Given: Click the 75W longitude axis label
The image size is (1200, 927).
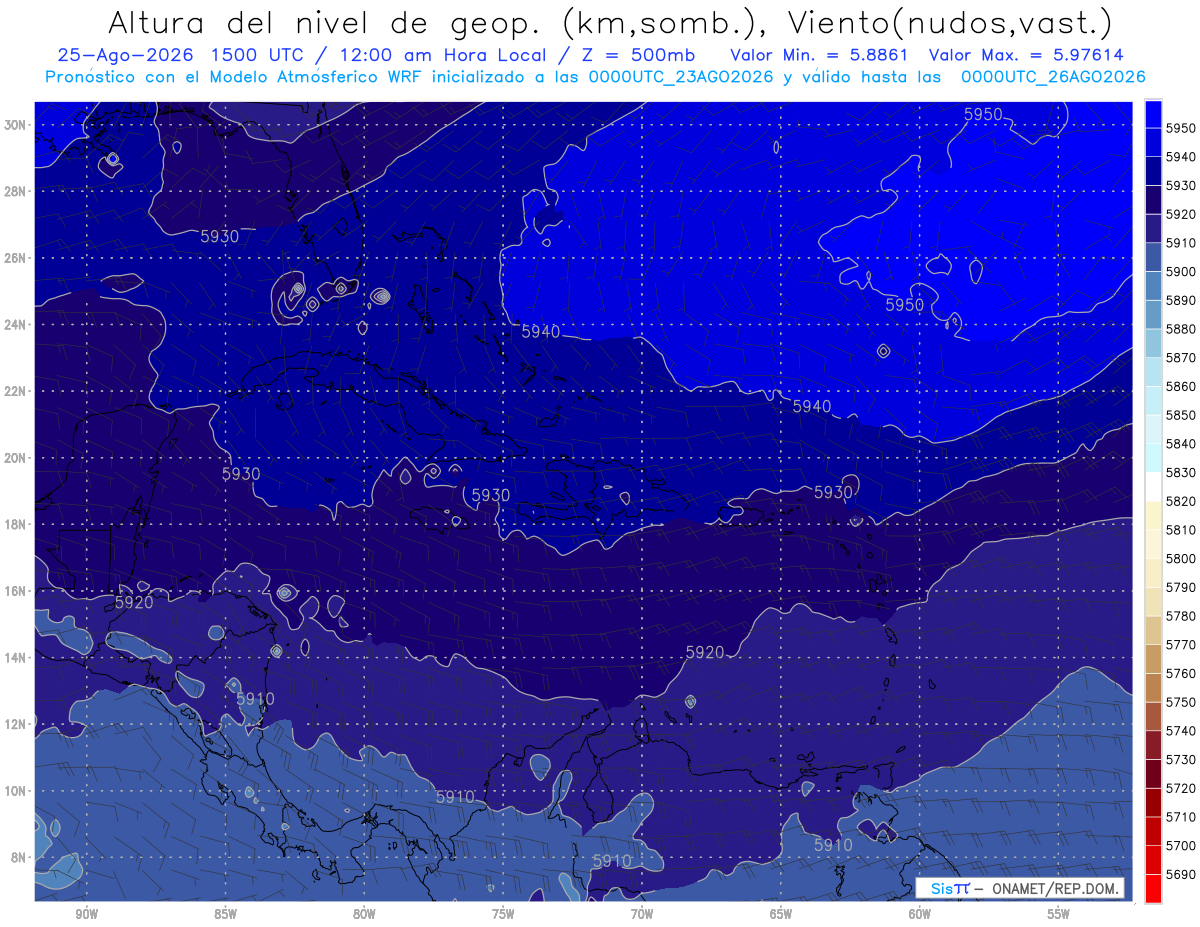Looking at the screenshot, I should click(x=503, y=914).
